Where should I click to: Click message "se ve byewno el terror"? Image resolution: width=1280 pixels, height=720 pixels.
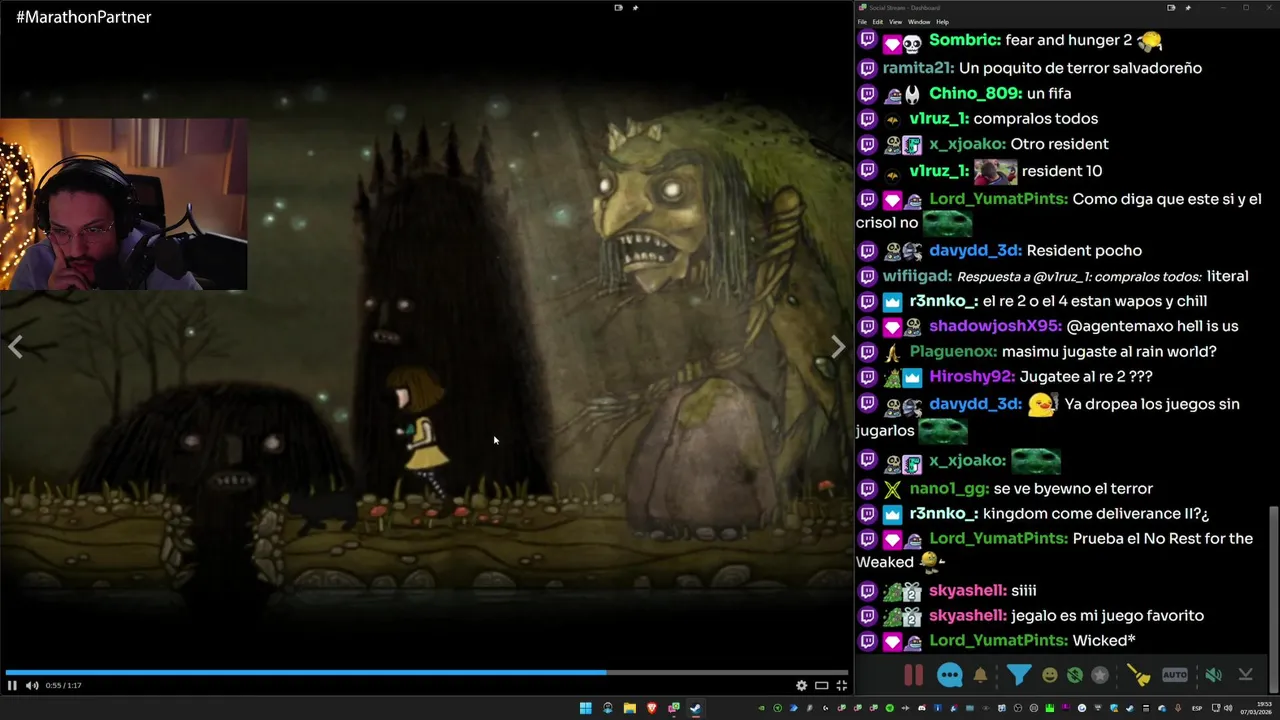tap(1073, 488)
